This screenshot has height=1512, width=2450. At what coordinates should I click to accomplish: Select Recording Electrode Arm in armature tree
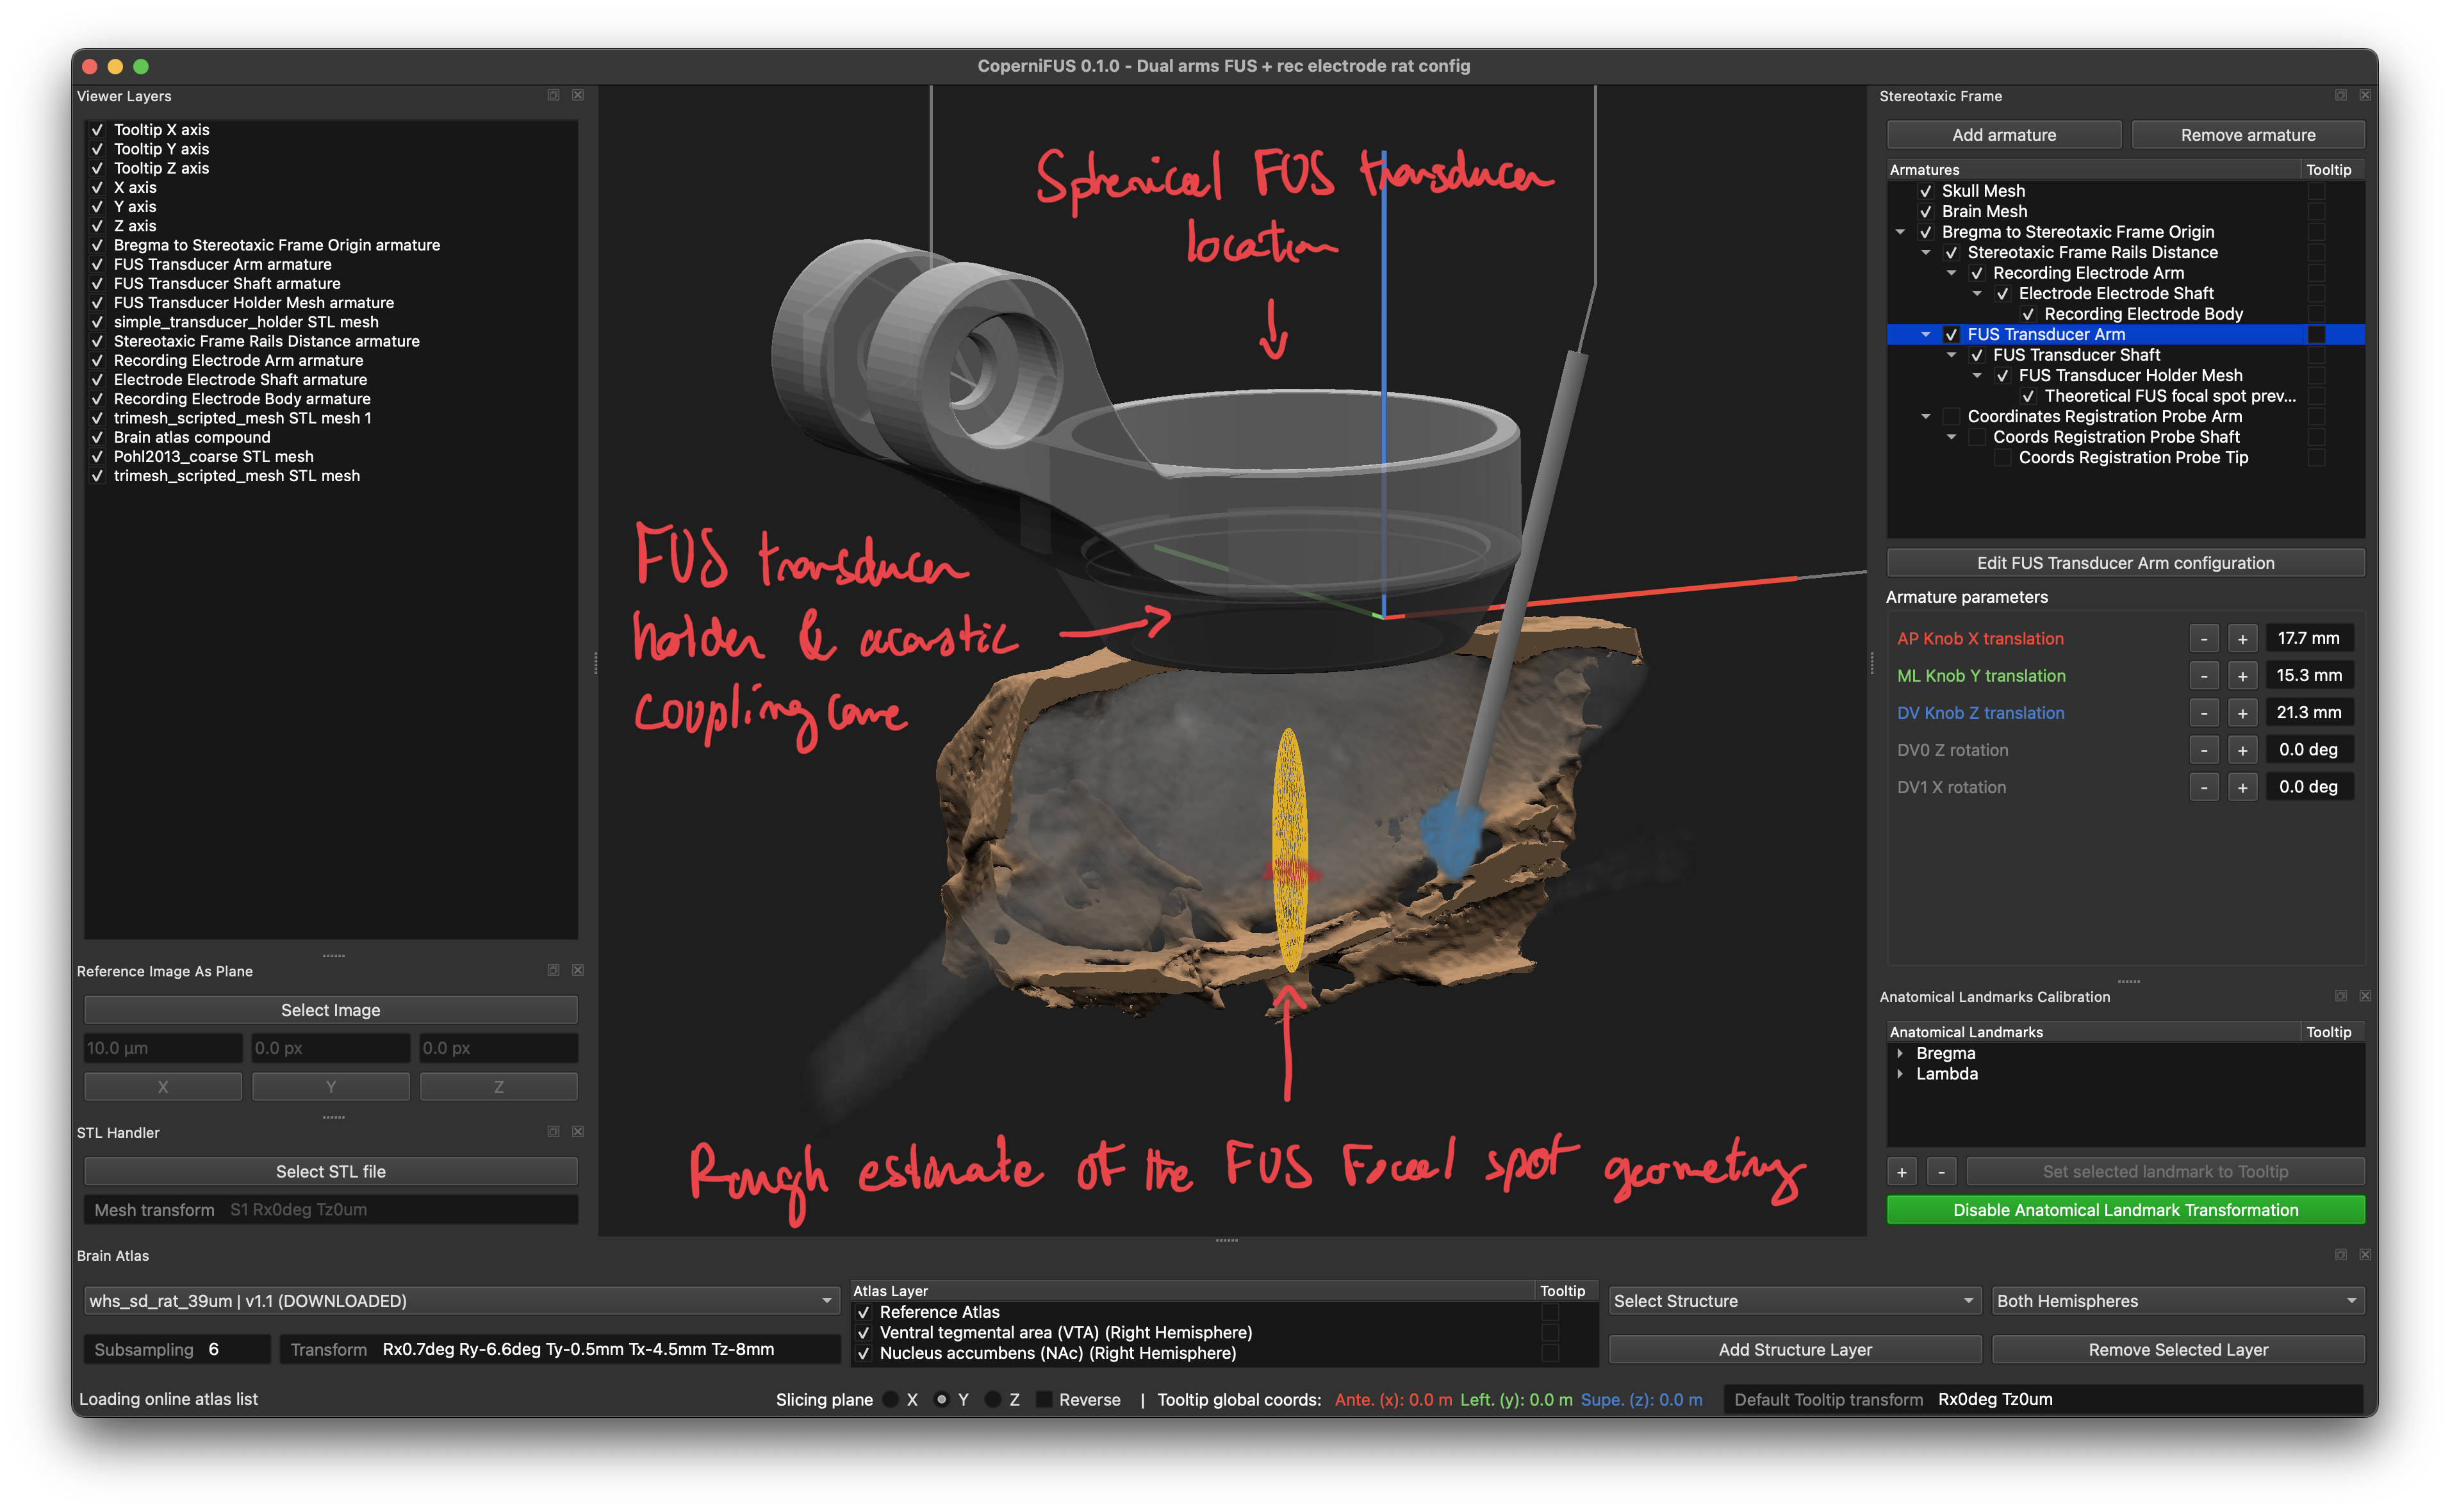(x=2088, y=273)
